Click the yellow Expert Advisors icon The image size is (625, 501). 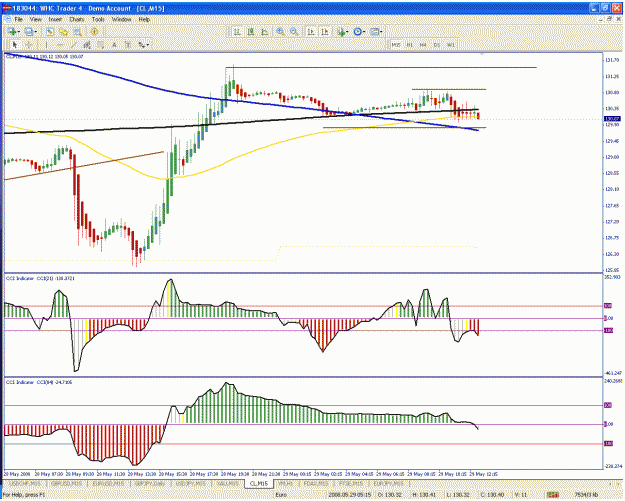click(x=94, y=31)
